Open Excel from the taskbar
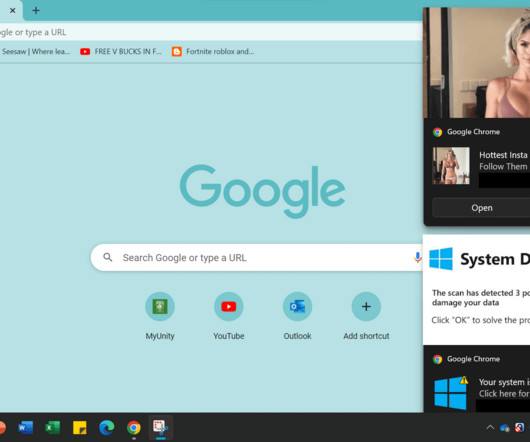The height and width of the screenshot is (442, 530). (x=52, y=427)
